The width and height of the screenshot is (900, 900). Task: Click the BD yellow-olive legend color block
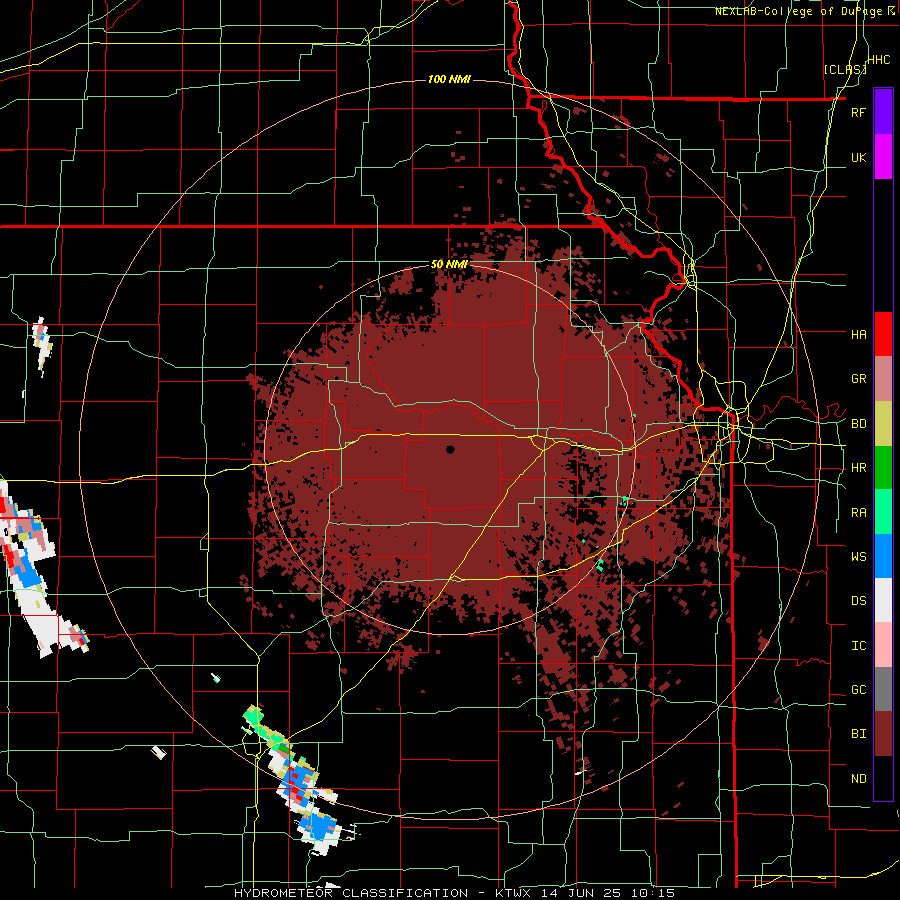883,424
